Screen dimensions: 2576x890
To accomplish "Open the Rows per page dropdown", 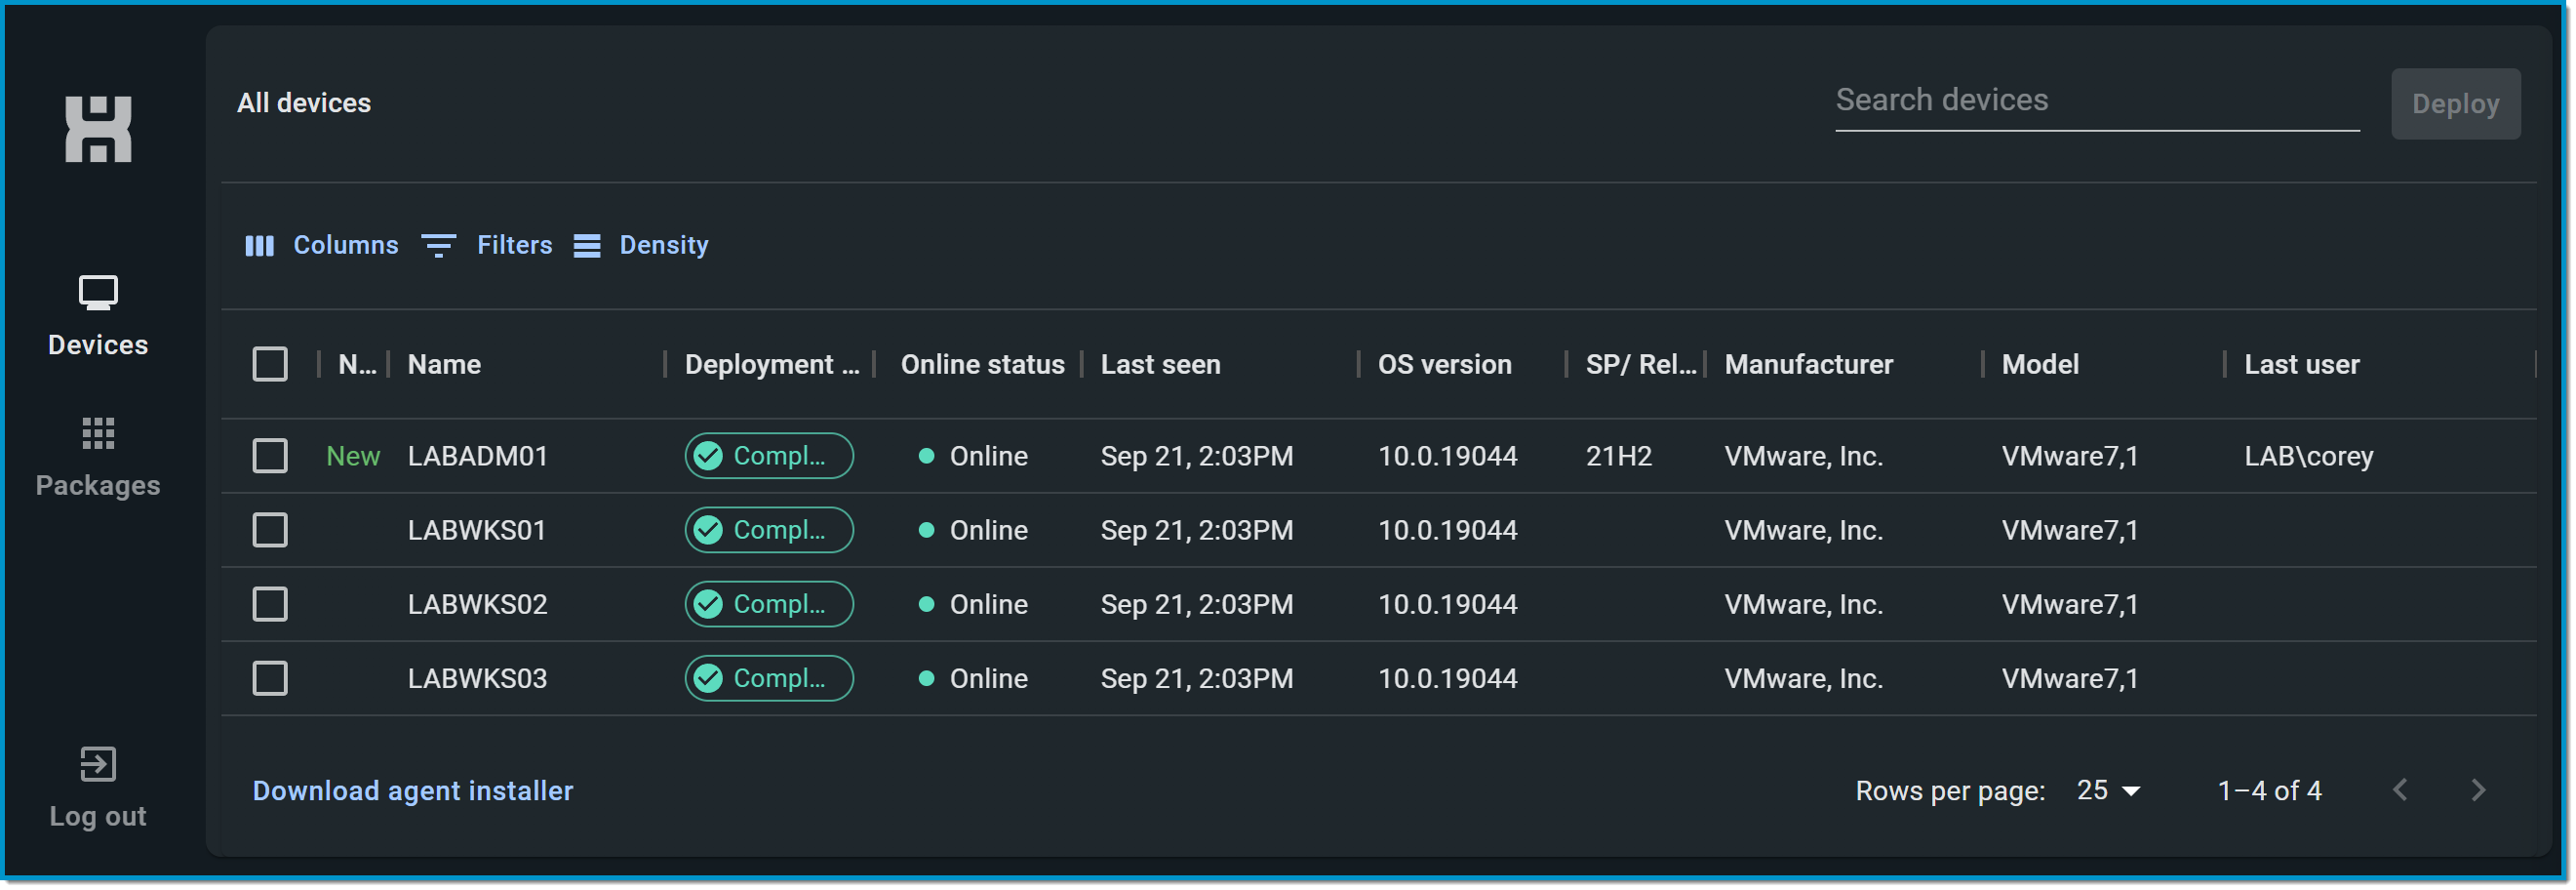I will pyautogui.click(x=2108, y=790).
